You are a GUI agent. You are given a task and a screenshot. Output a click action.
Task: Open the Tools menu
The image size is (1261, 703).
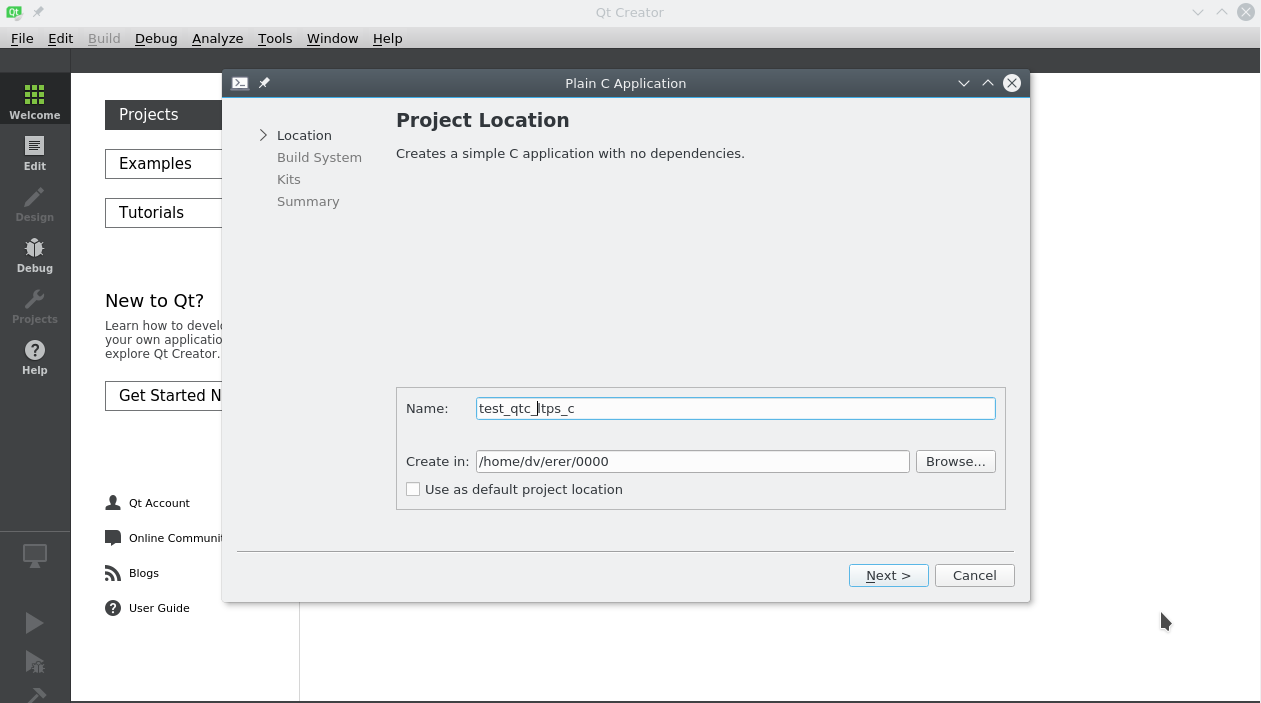pyautogui.click(x=275, y=38)
